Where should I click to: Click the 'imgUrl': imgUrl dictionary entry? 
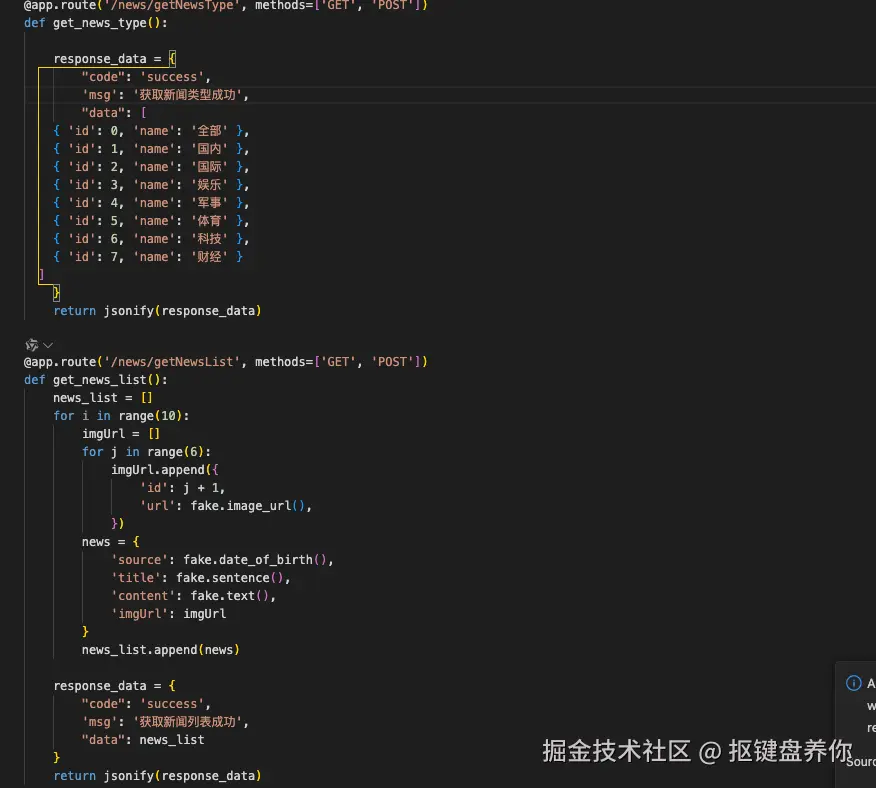[x=169, y=614]
